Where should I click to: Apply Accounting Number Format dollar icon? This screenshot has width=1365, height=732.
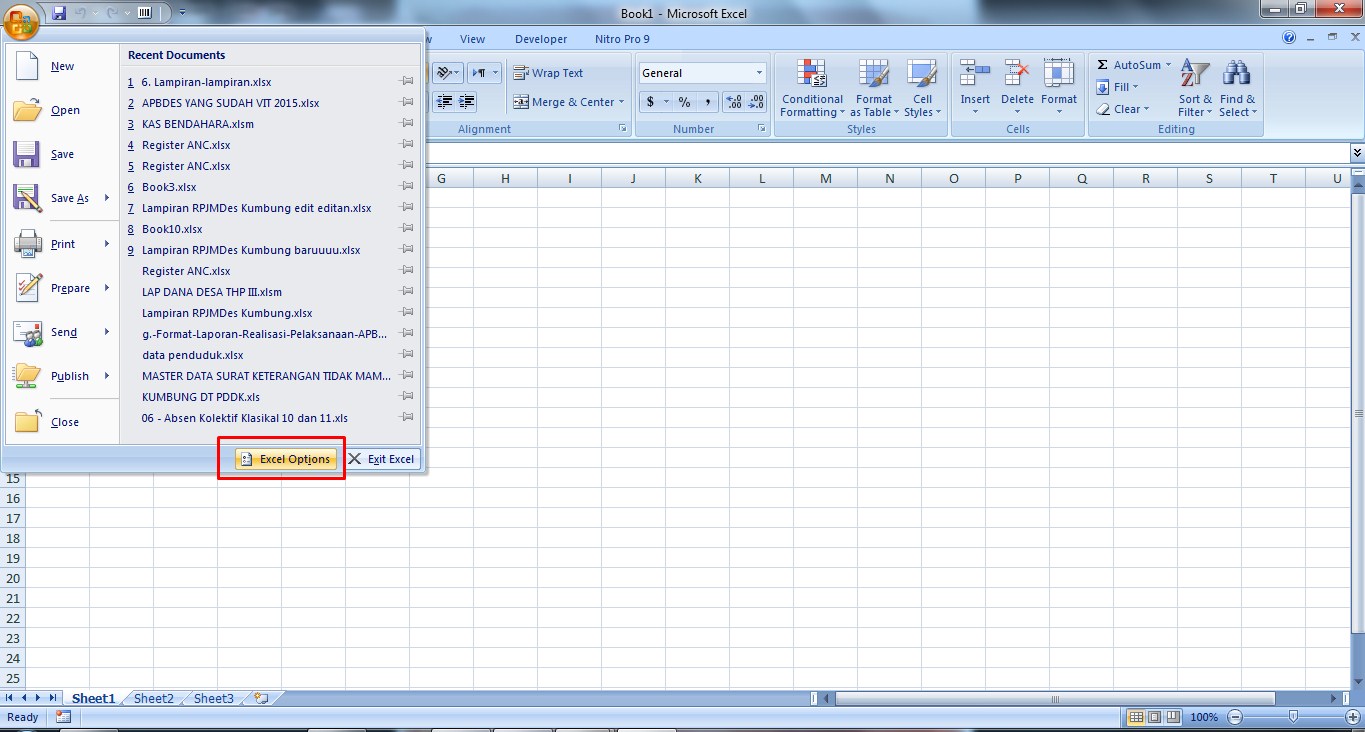pyautogui.click(x=651, y=102)
